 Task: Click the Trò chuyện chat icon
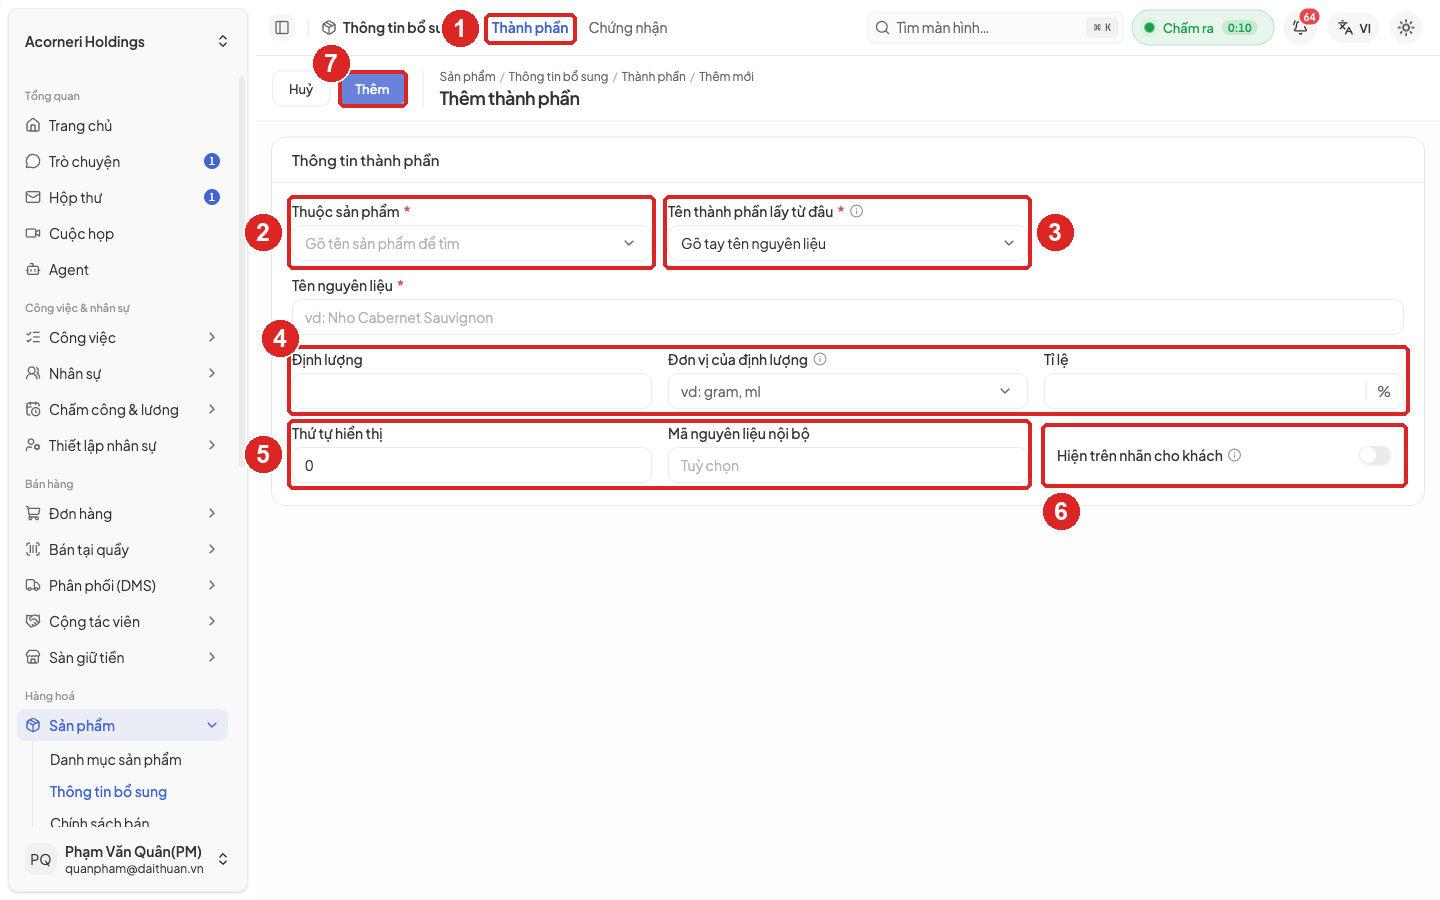point(33,162)
